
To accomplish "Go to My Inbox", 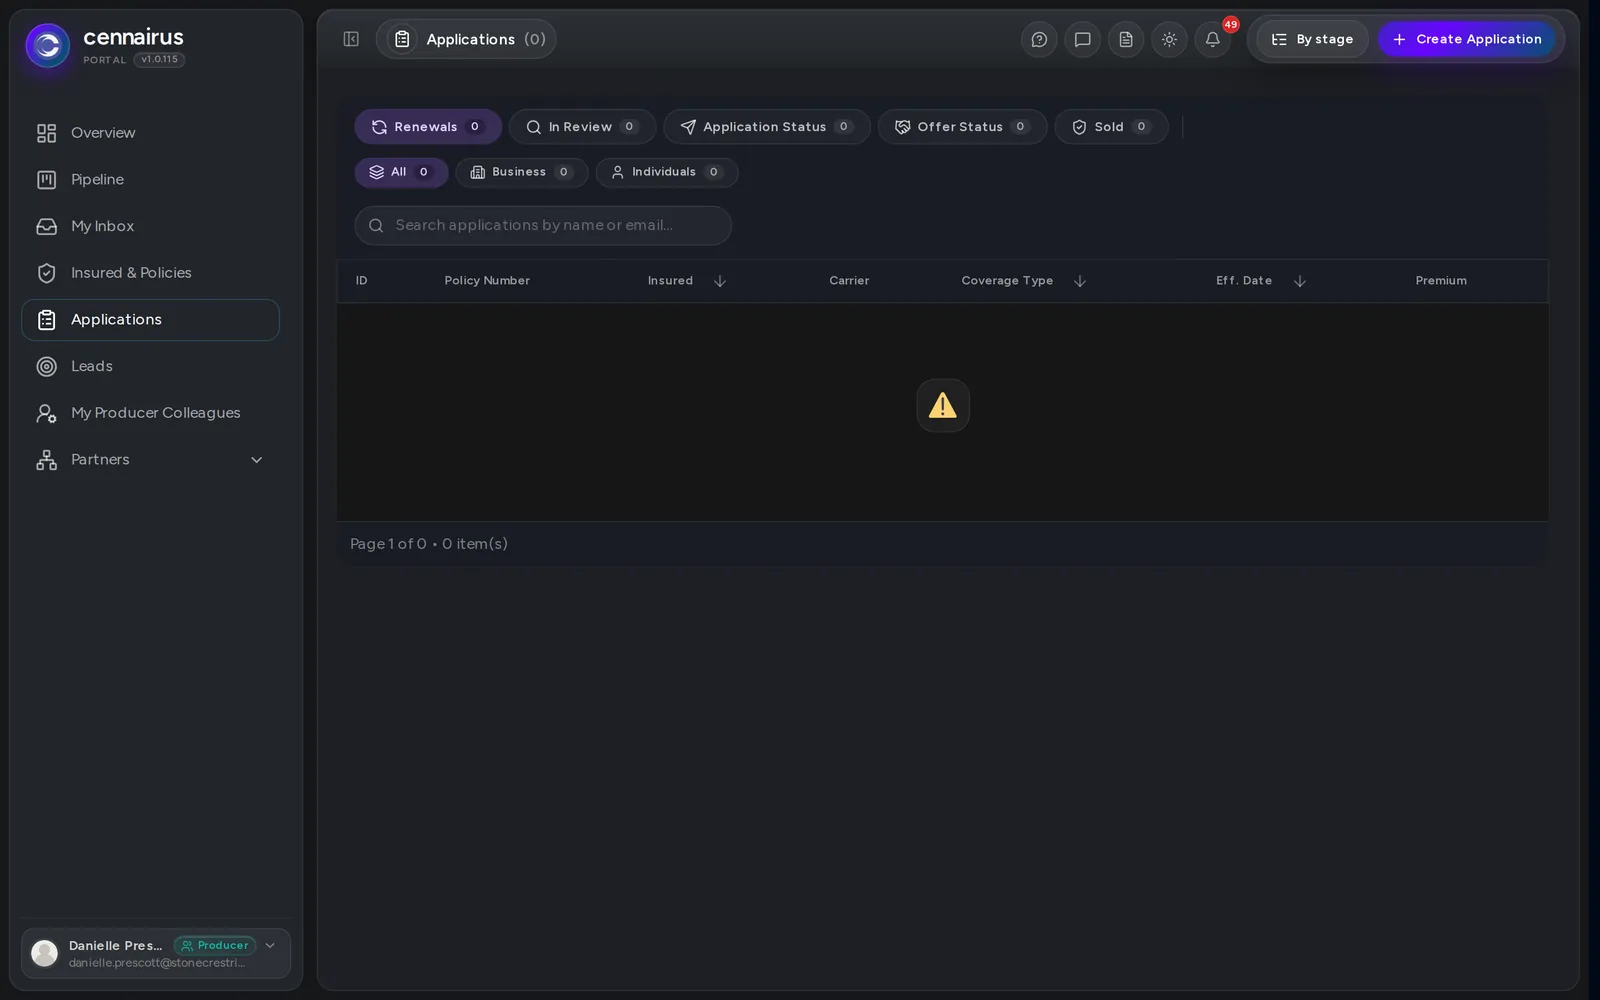I will click(150, 226).
